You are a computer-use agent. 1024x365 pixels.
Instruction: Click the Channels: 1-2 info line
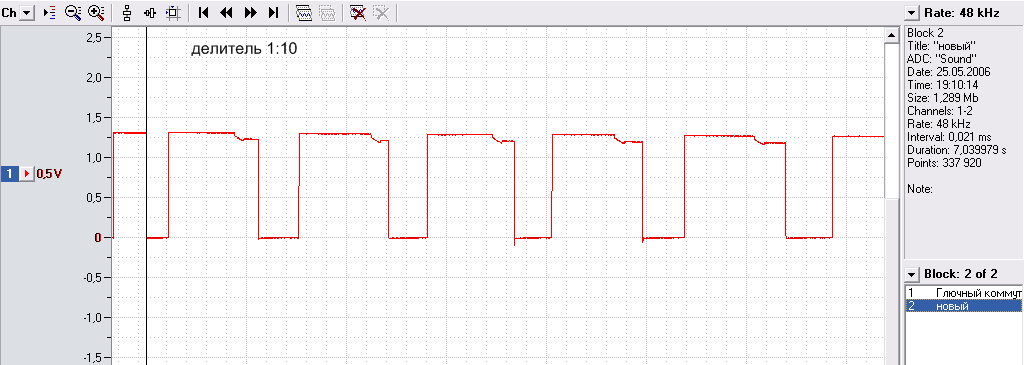[x=940, y=111]
